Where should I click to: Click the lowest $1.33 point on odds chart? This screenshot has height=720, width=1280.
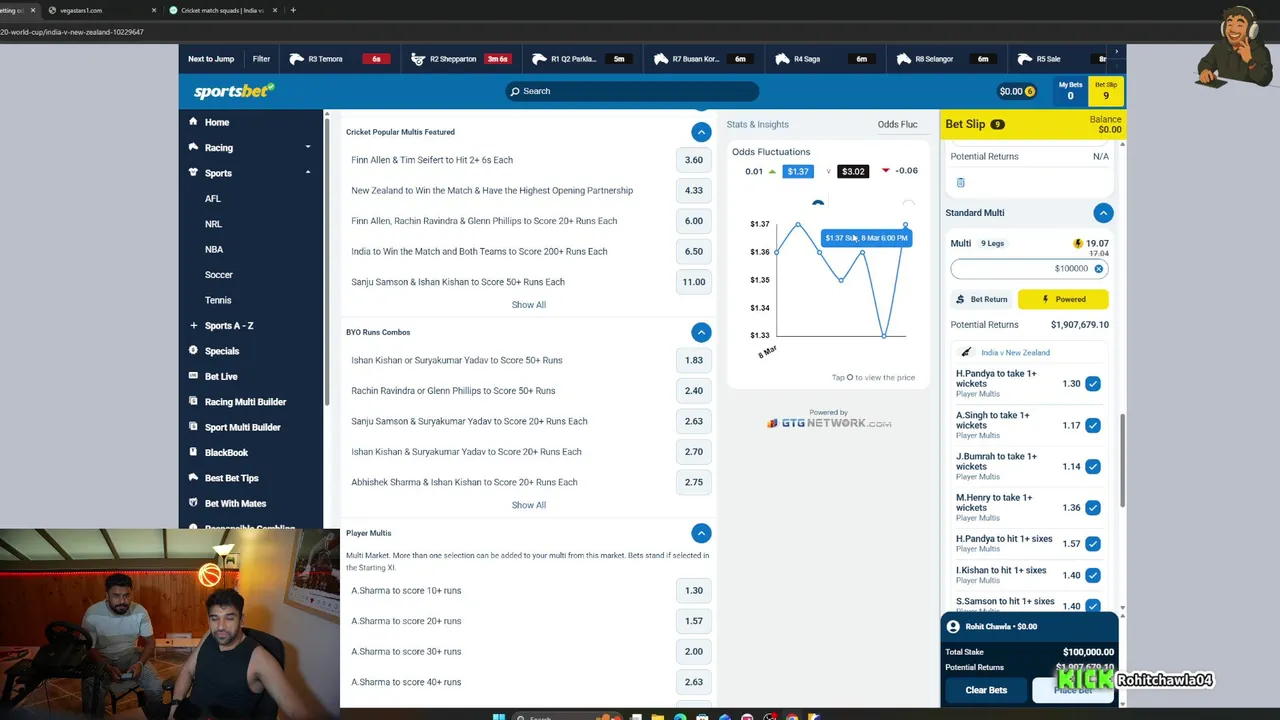pyautogui.click(x=884, y=335)
